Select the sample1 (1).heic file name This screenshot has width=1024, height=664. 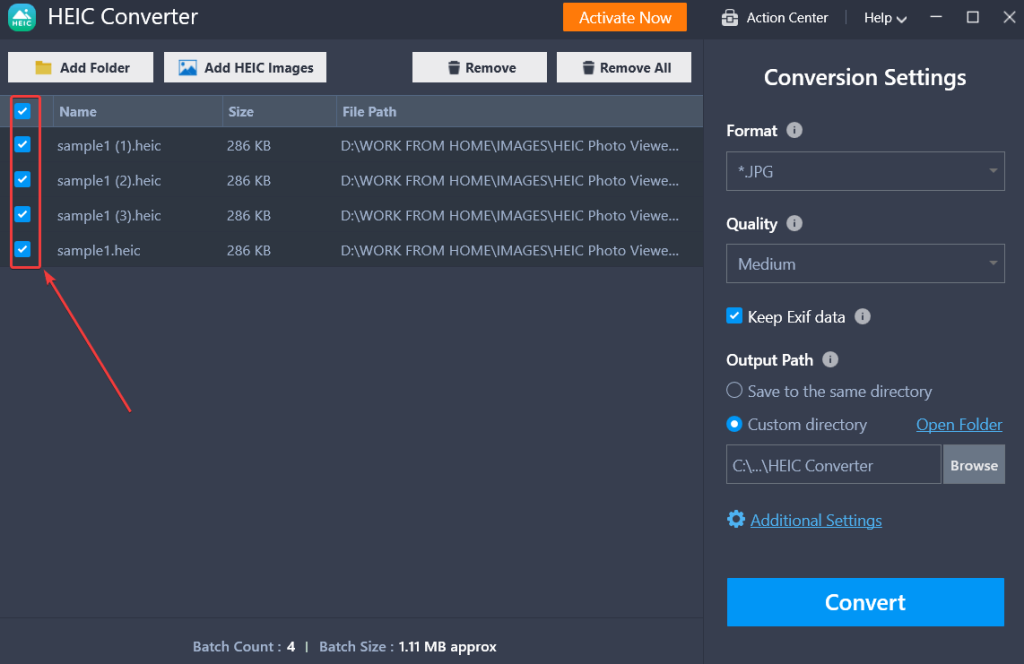coord(109,146)
